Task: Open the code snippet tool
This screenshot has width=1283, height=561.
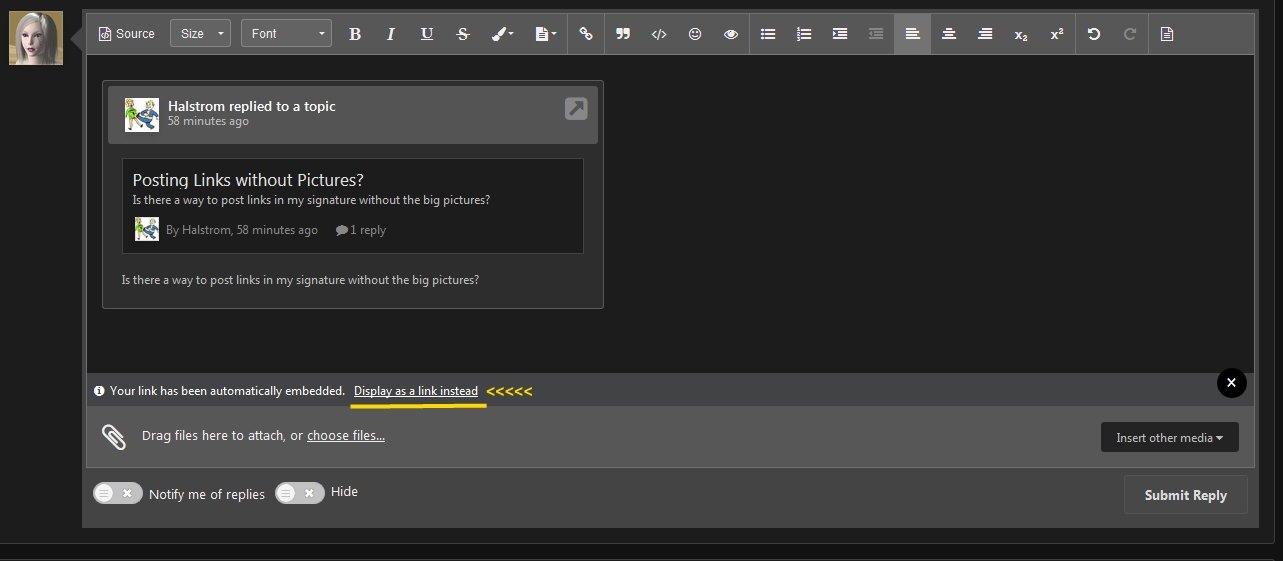Action: pos(659,34)
